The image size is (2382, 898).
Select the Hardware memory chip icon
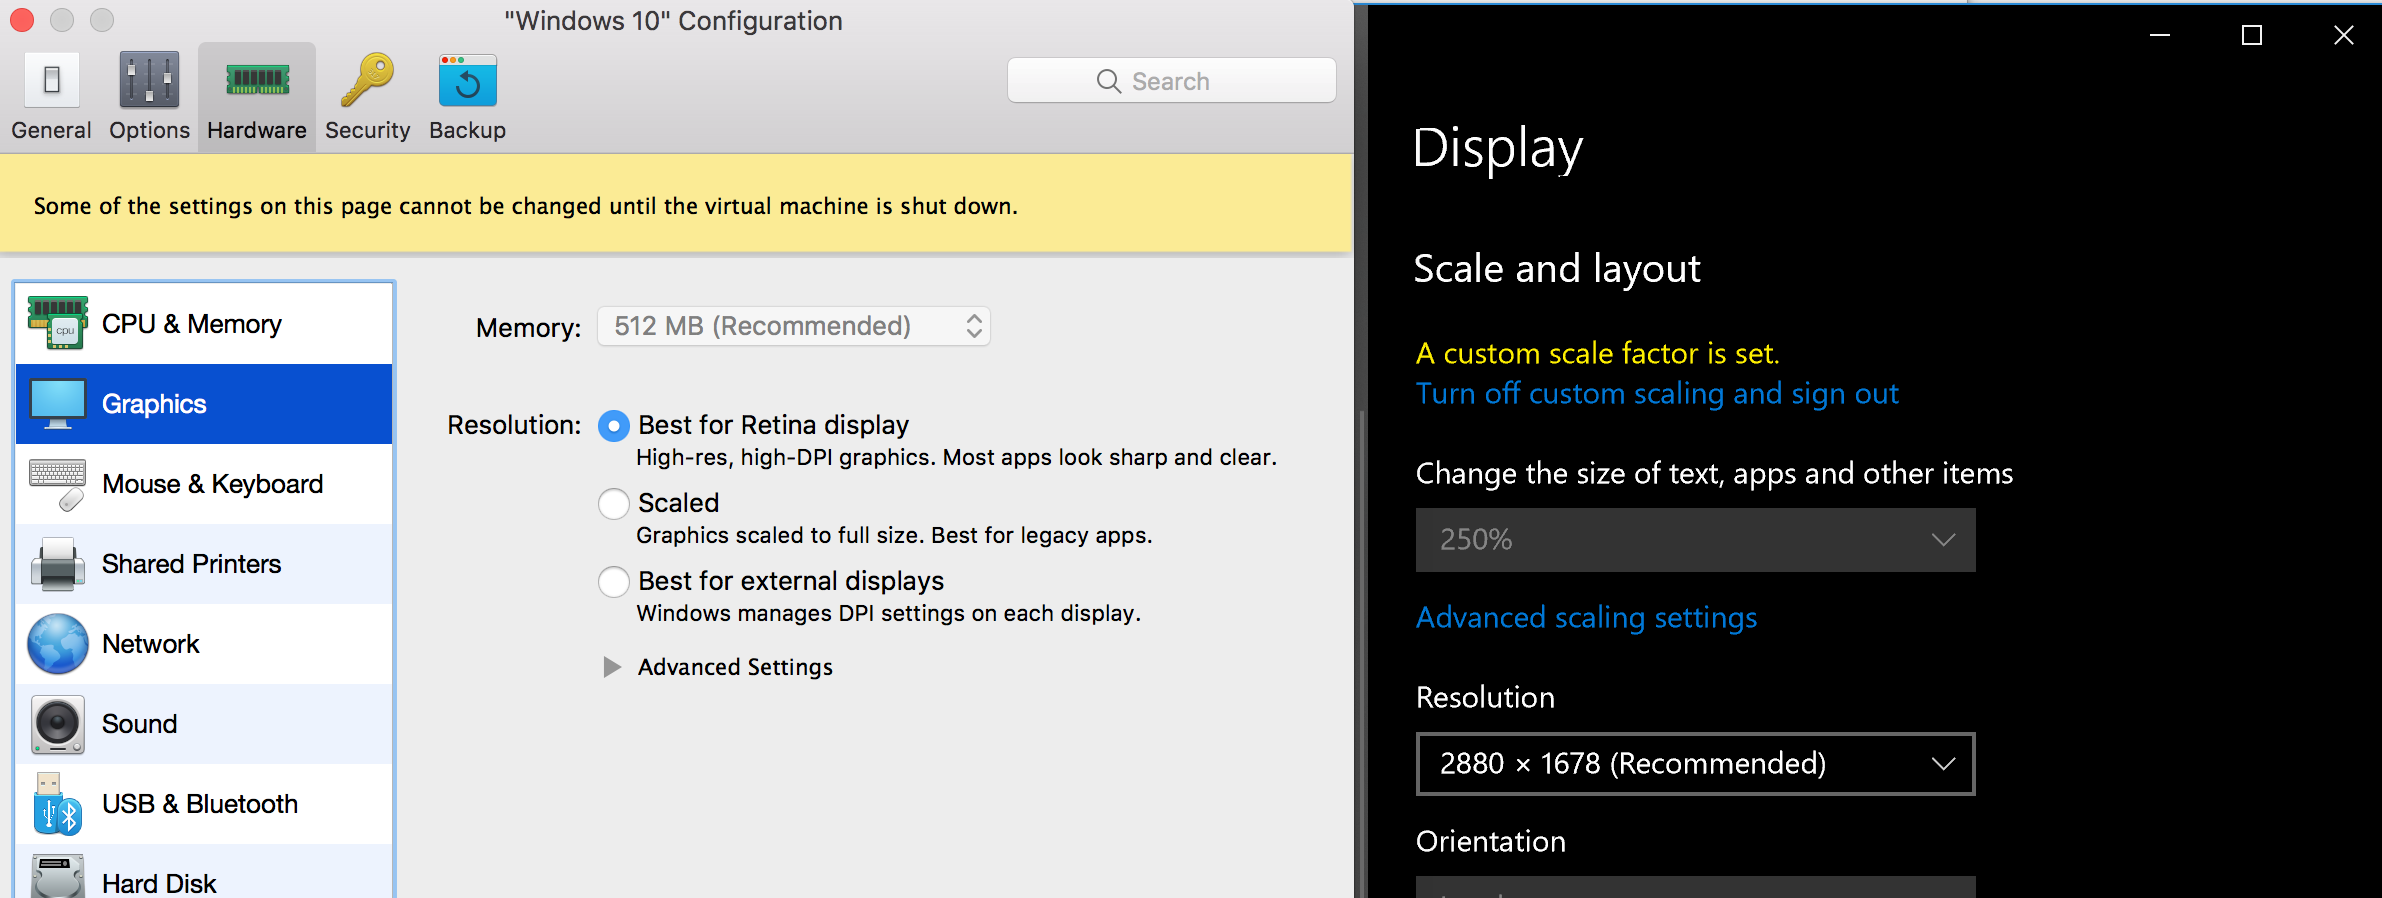coord(258,80)
